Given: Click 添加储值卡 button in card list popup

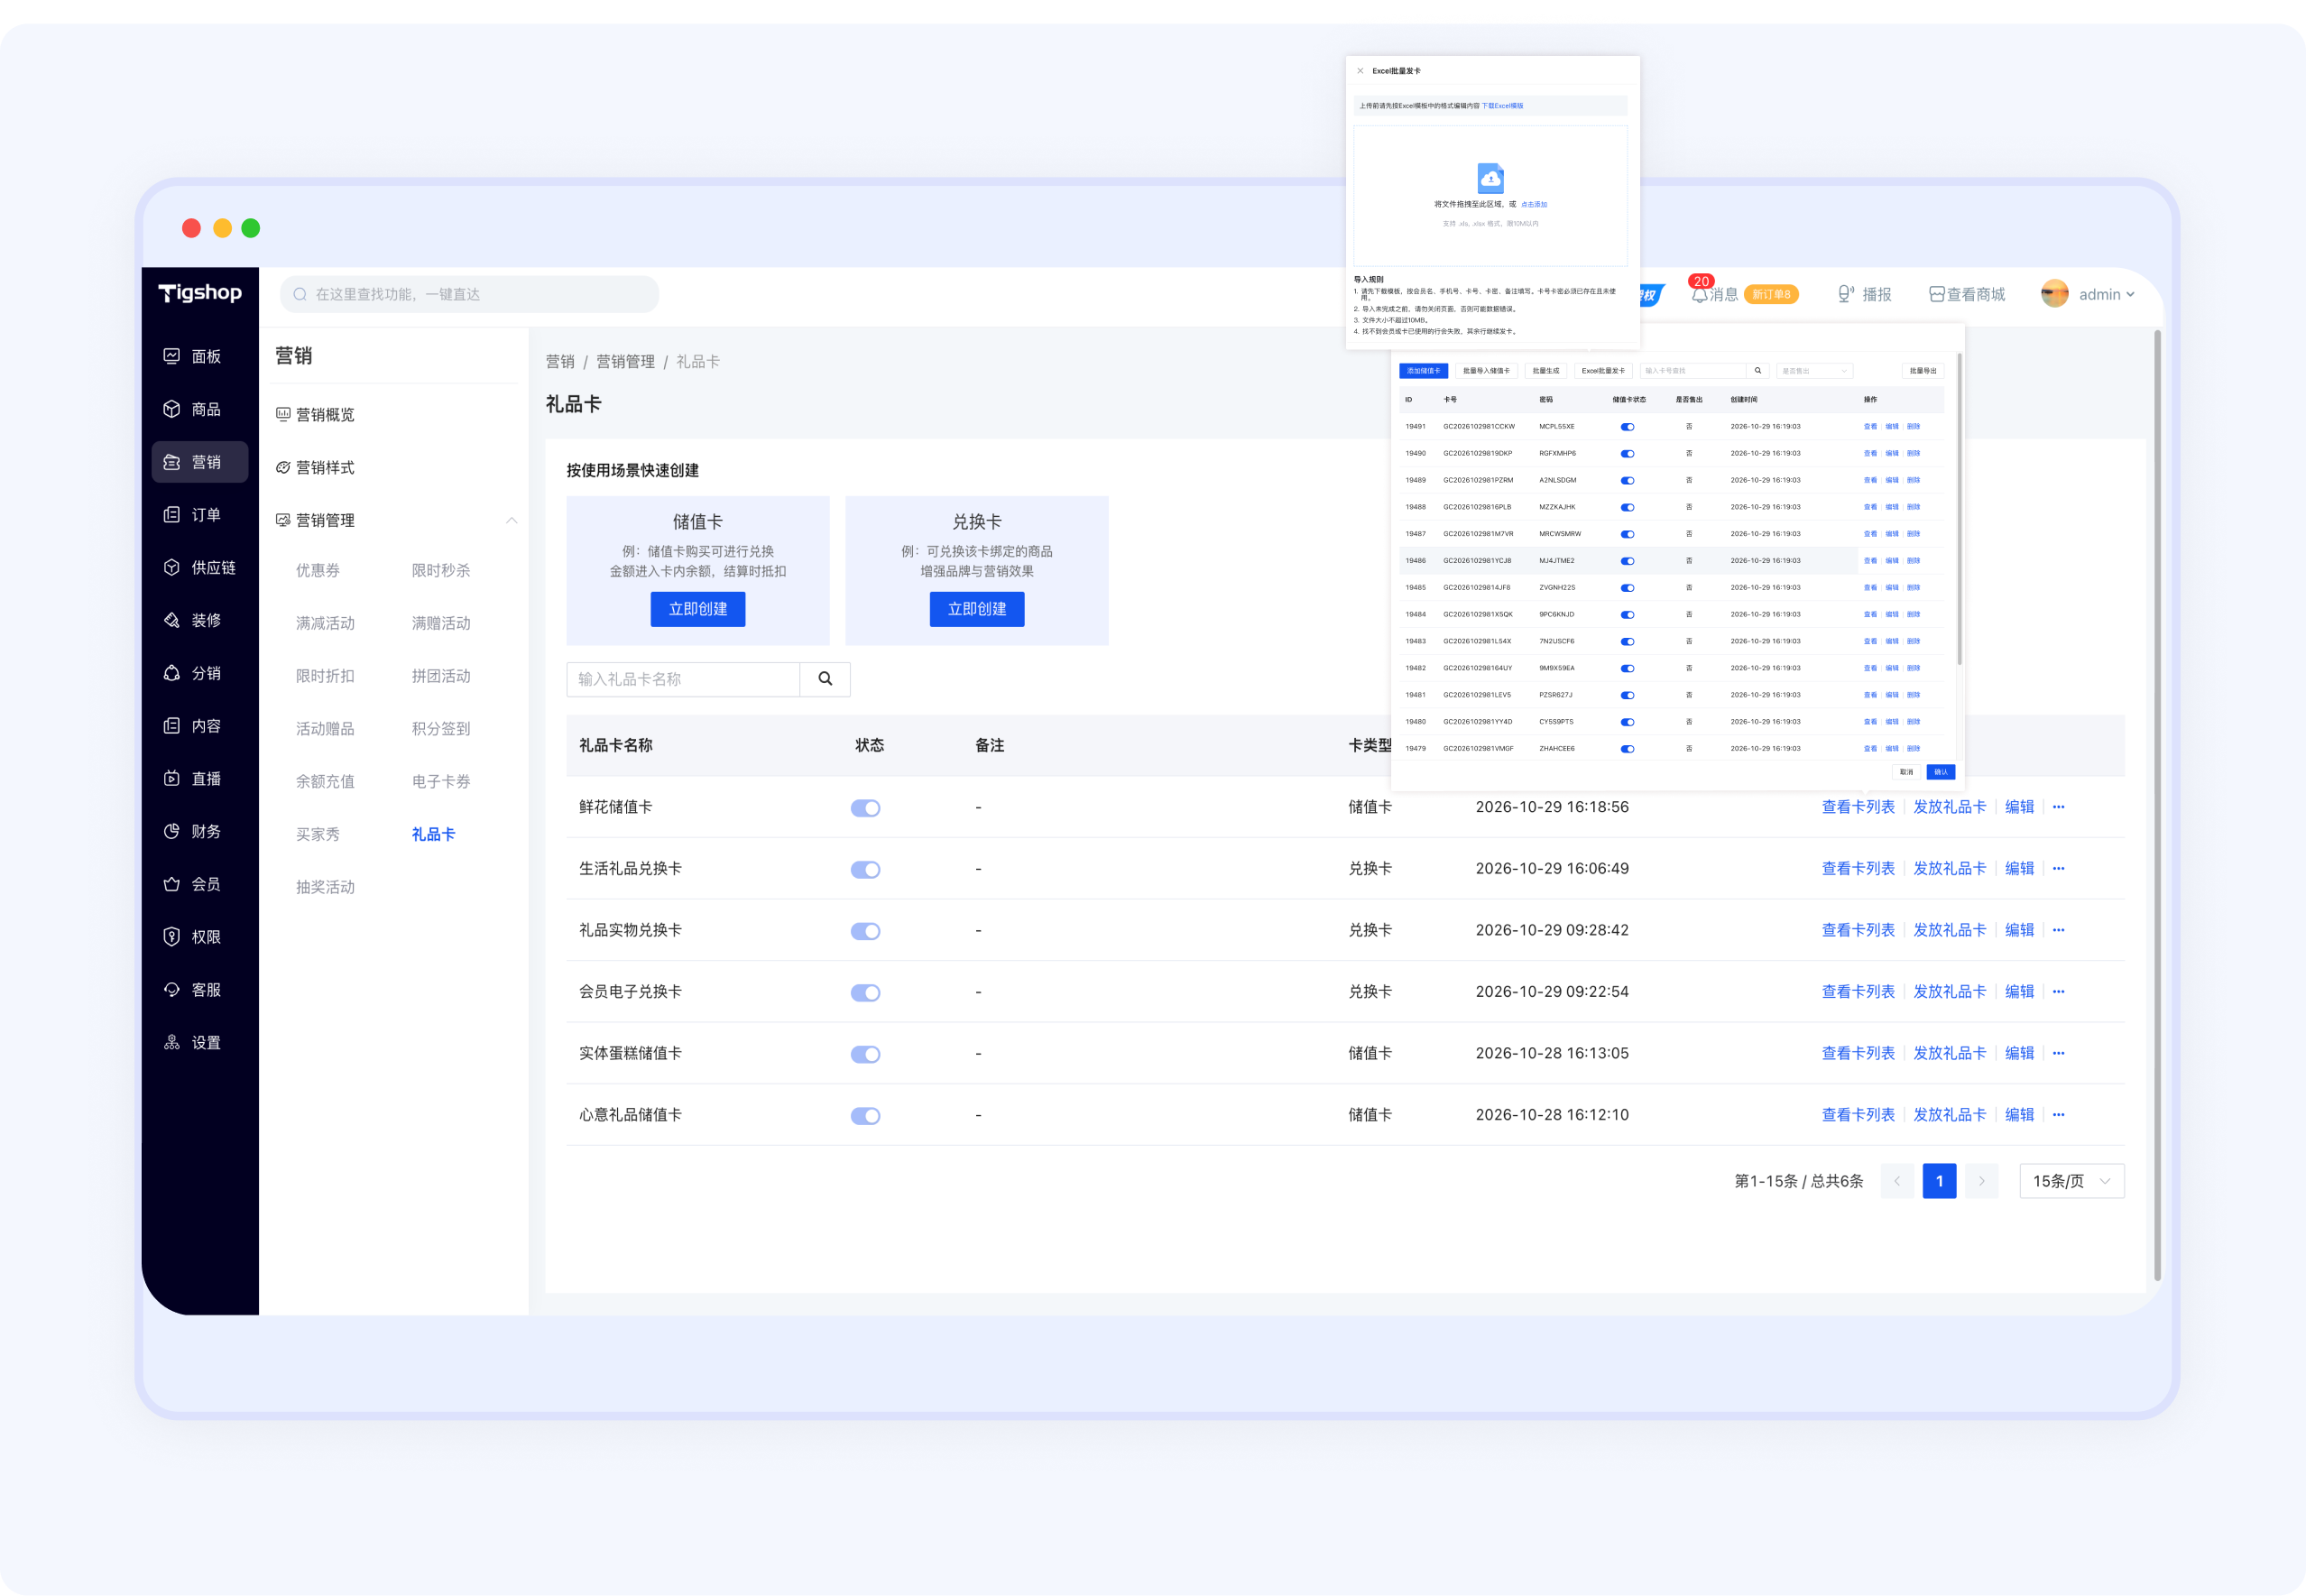Looking at the screenshot, I should pos(1423,371).
